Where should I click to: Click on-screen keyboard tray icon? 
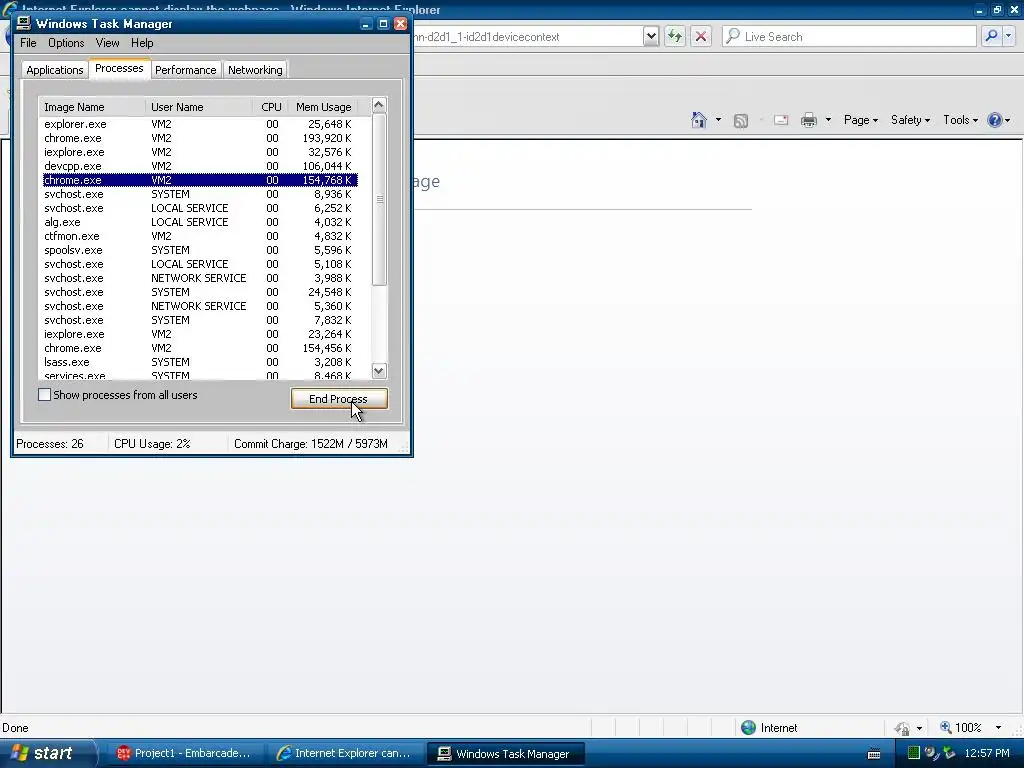coord(874,754)
